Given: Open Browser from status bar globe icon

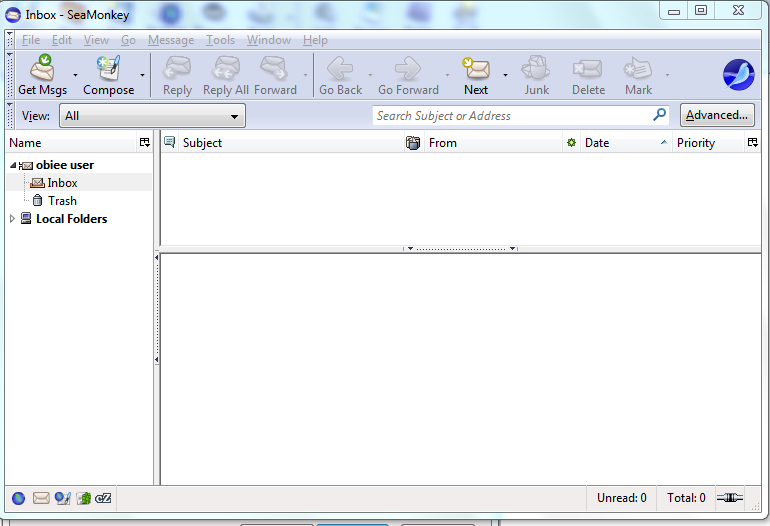Looking at the screenshot, I should (x=19, y=498).
